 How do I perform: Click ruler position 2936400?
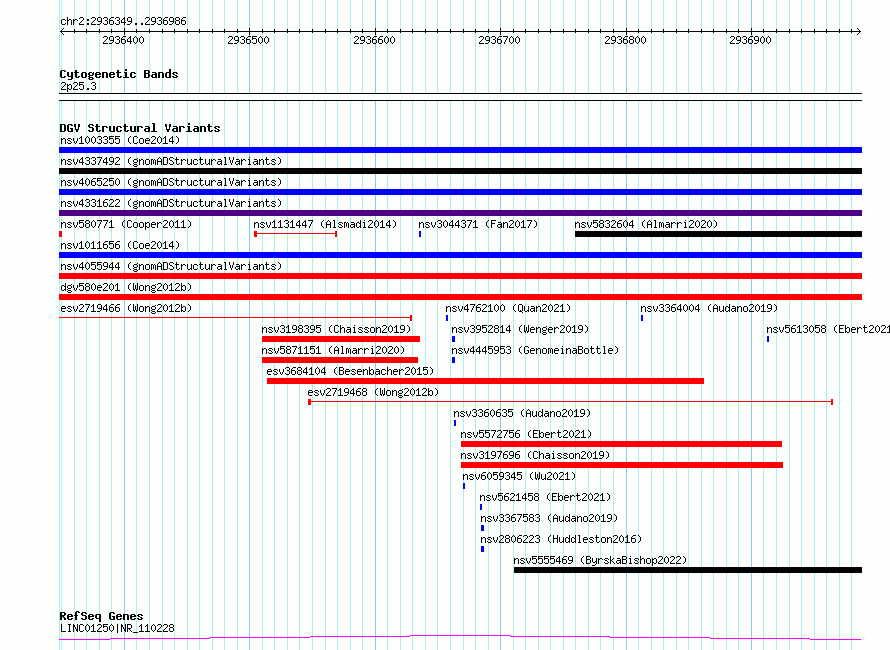tap(123, 40)
